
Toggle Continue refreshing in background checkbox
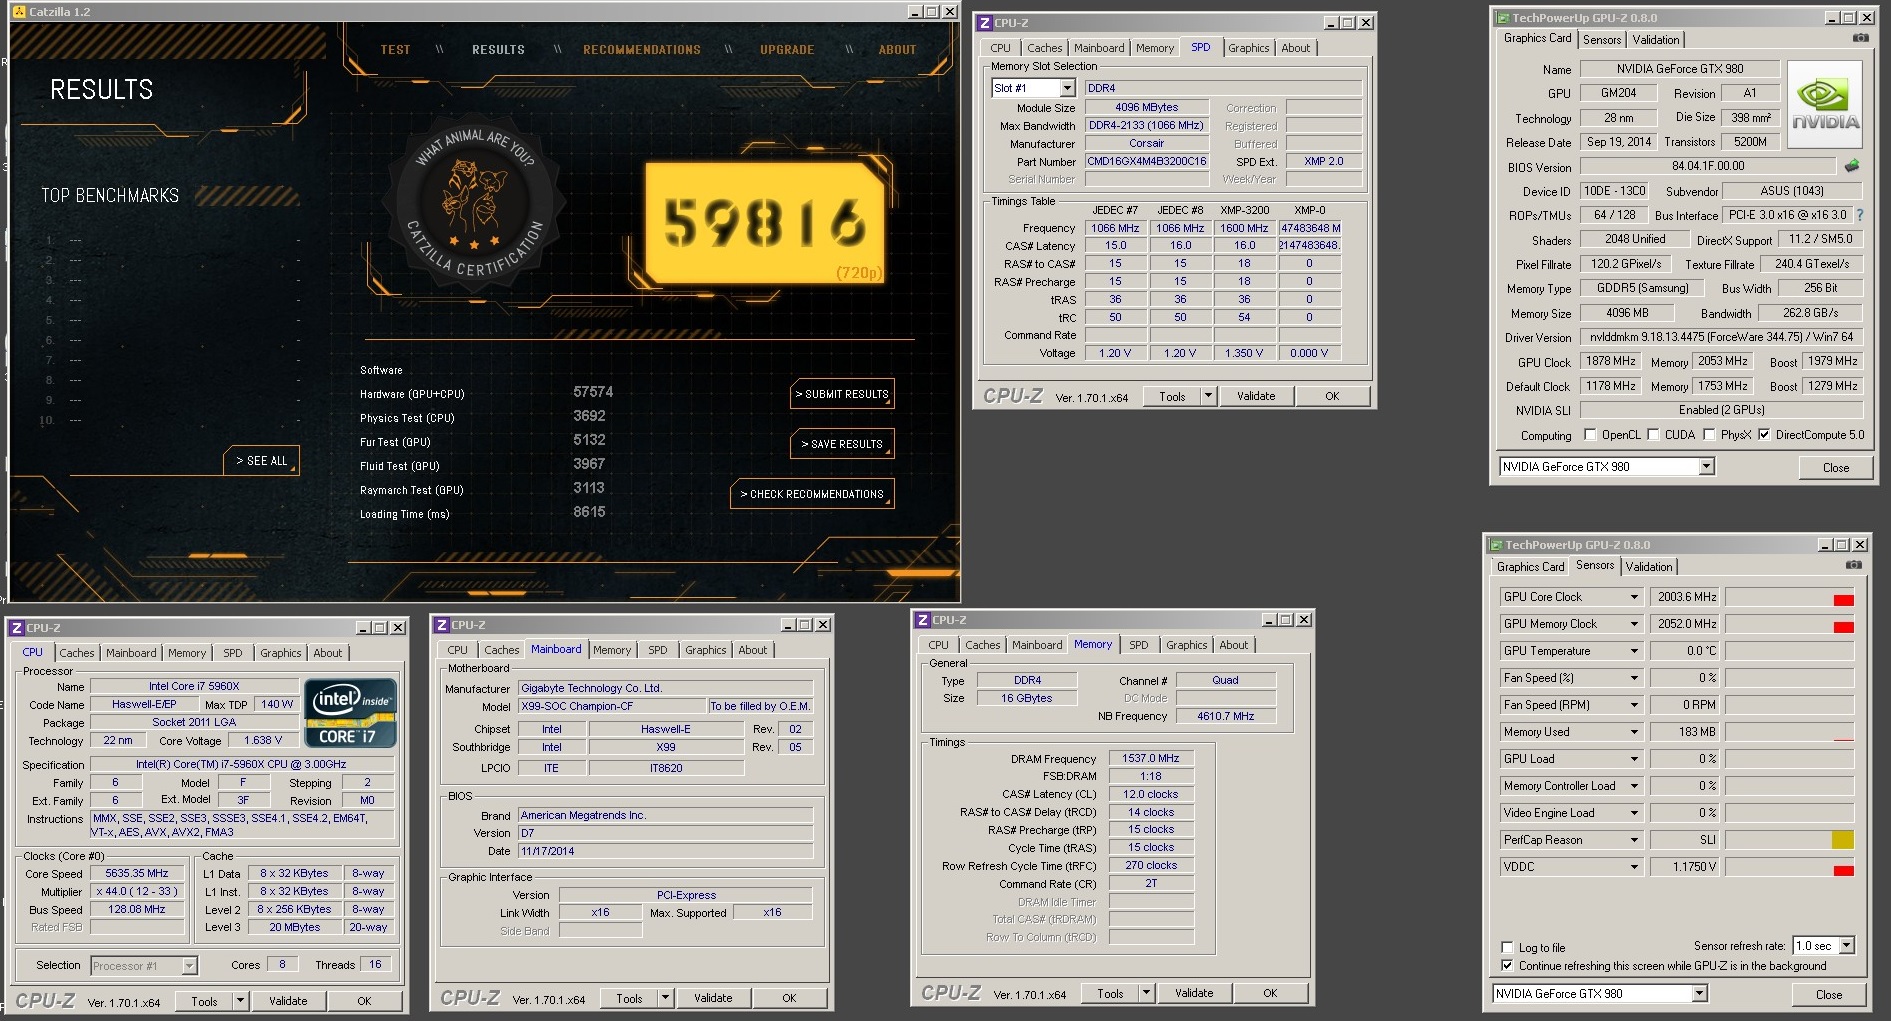1507,966
